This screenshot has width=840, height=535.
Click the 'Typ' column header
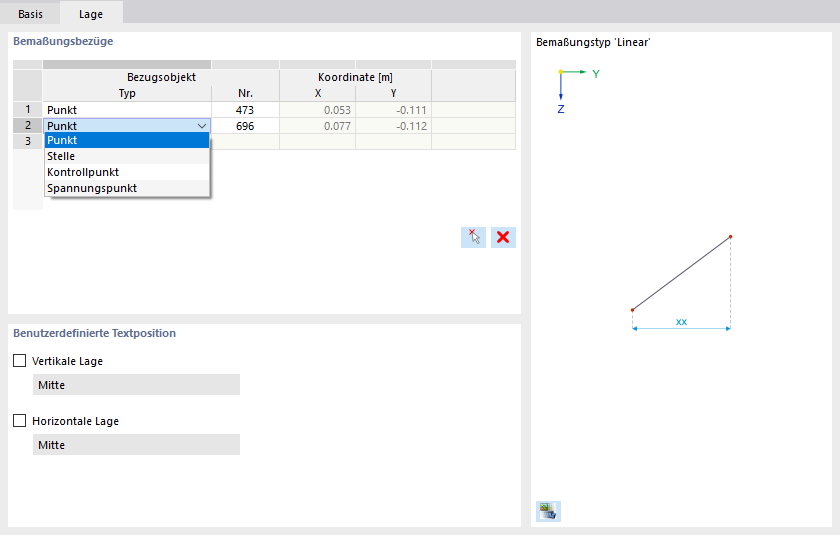point(127,93)
